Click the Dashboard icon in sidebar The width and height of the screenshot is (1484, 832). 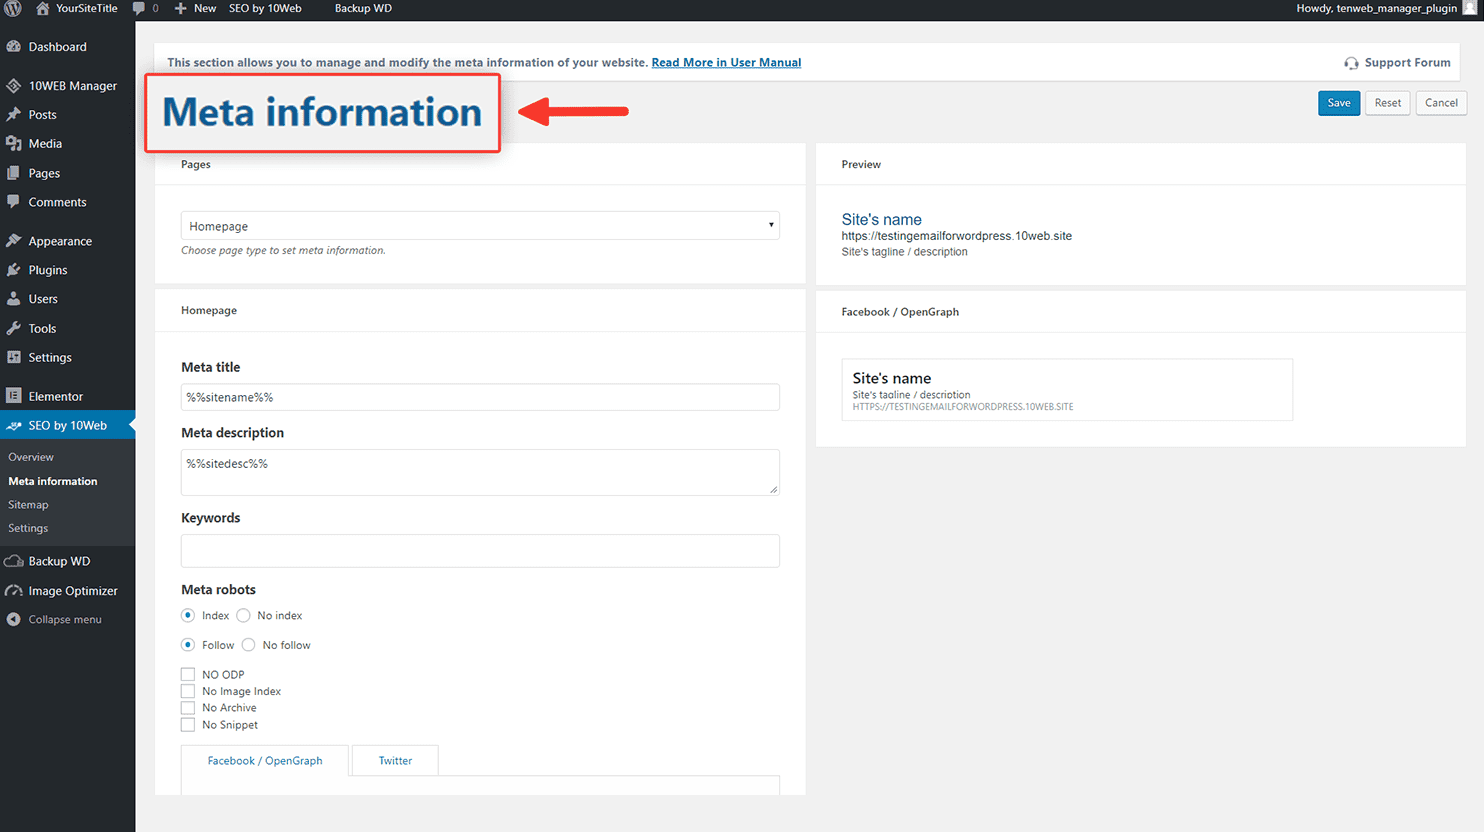coord(14,47)
